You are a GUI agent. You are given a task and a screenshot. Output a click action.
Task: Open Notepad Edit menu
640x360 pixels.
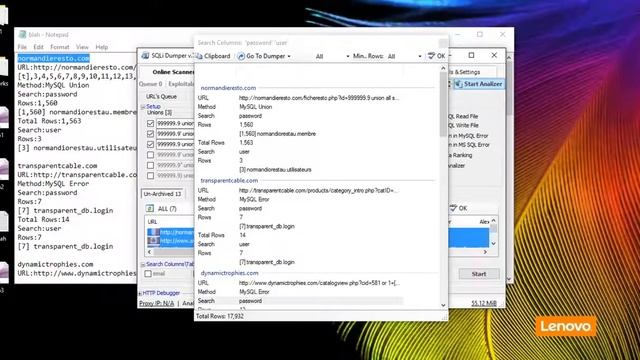(38, 47)
